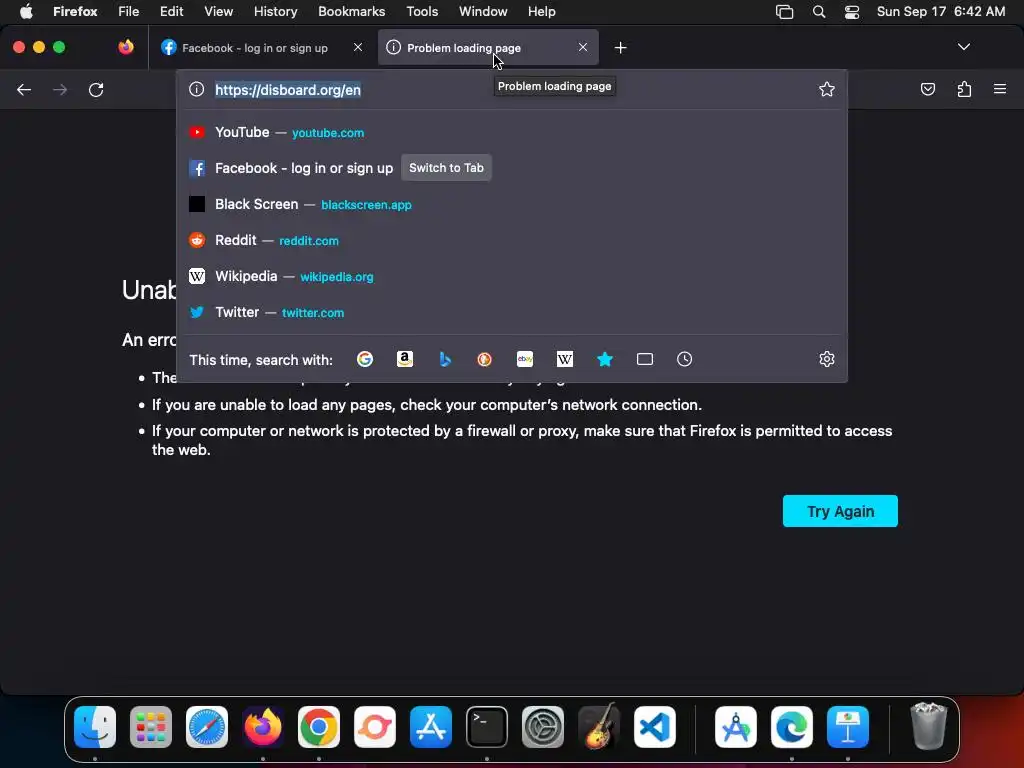This screenshot has width=1024, height=768.
Task: Open the Window menu
Action: [483, 12]
